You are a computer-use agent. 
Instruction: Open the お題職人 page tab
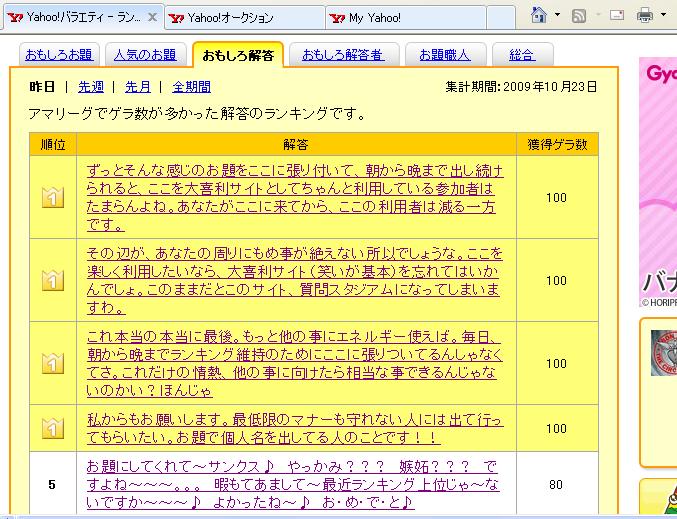(445, 55)
